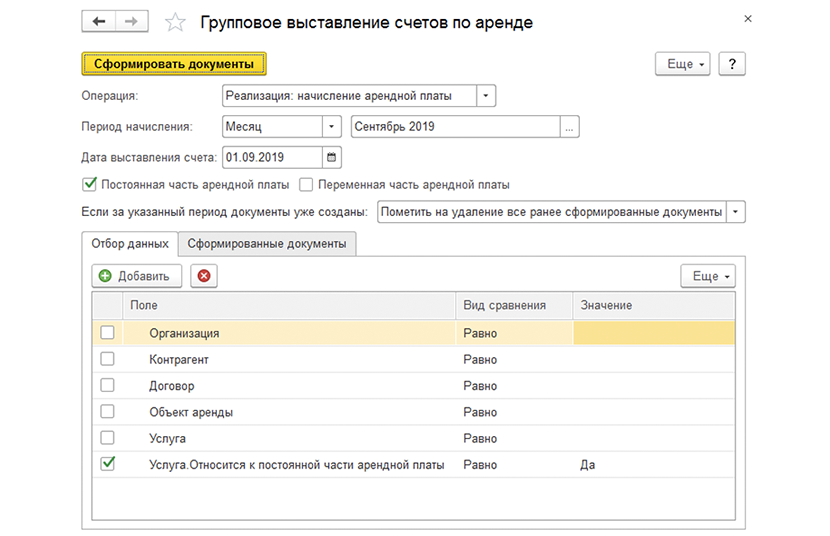830x536 pixels.
Task: Open help with the question mark button
Action: (732, 64)
